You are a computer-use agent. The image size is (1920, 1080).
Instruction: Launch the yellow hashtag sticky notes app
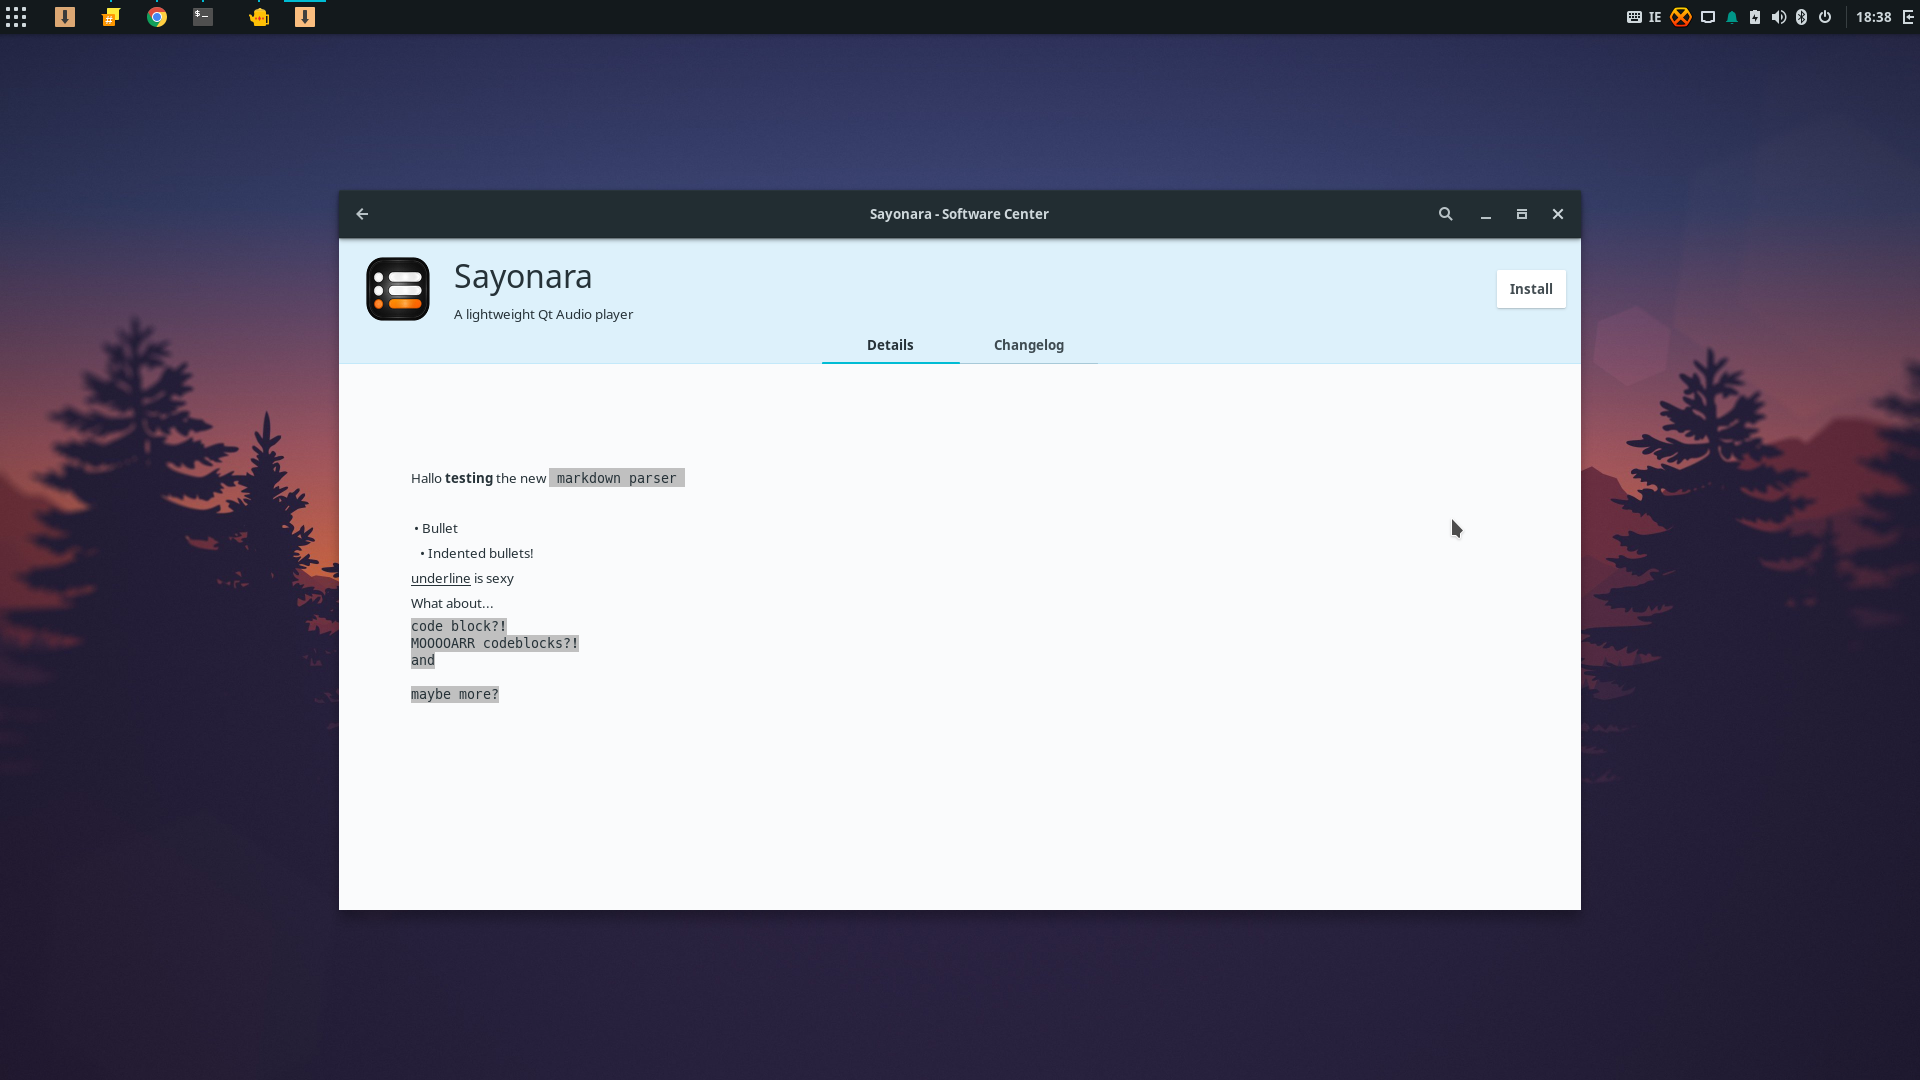coord(111,17)
